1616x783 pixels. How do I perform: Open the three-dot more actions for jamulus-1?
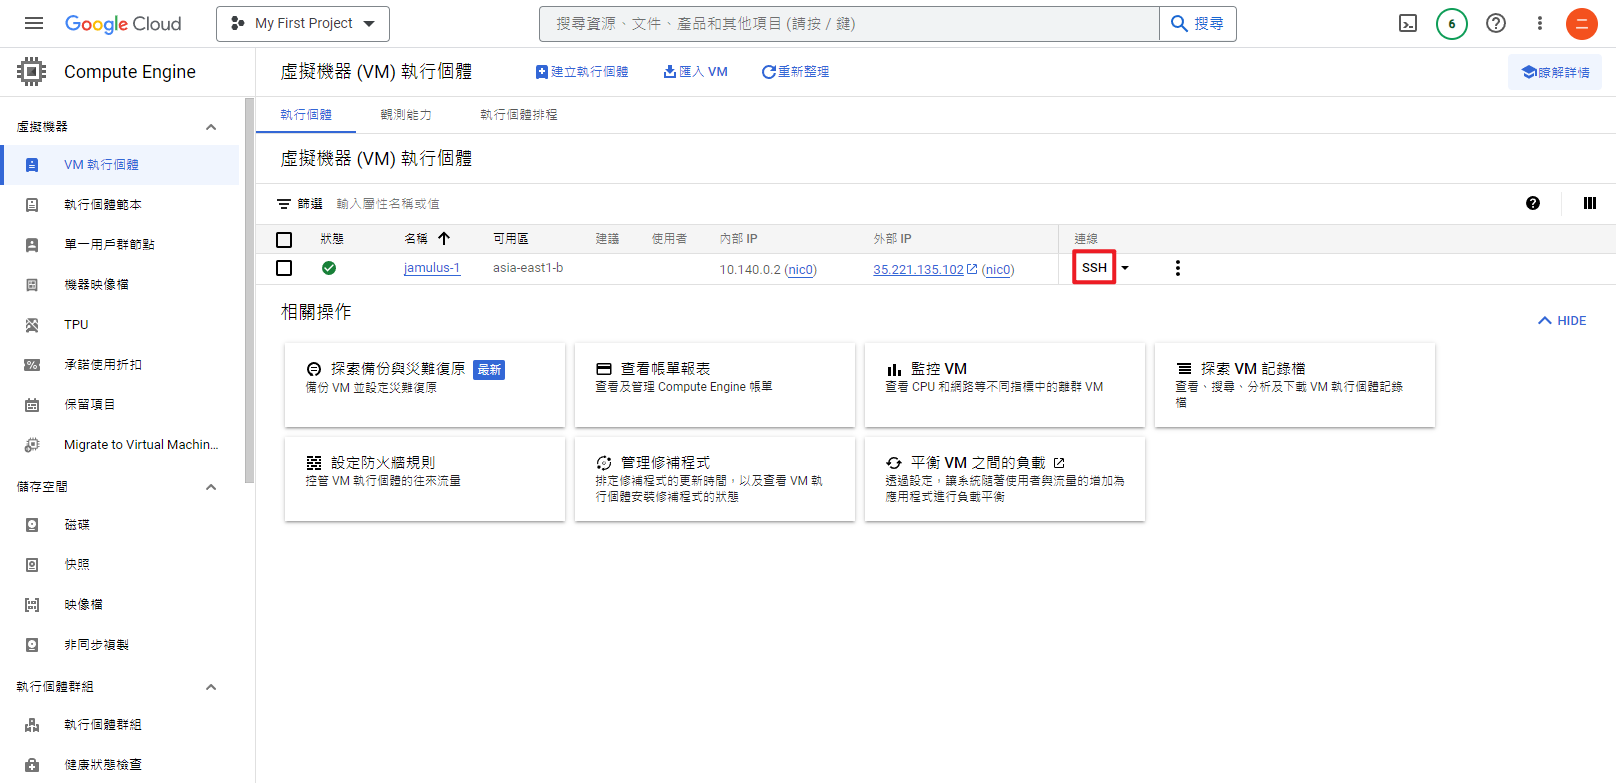pos(1178,268)
